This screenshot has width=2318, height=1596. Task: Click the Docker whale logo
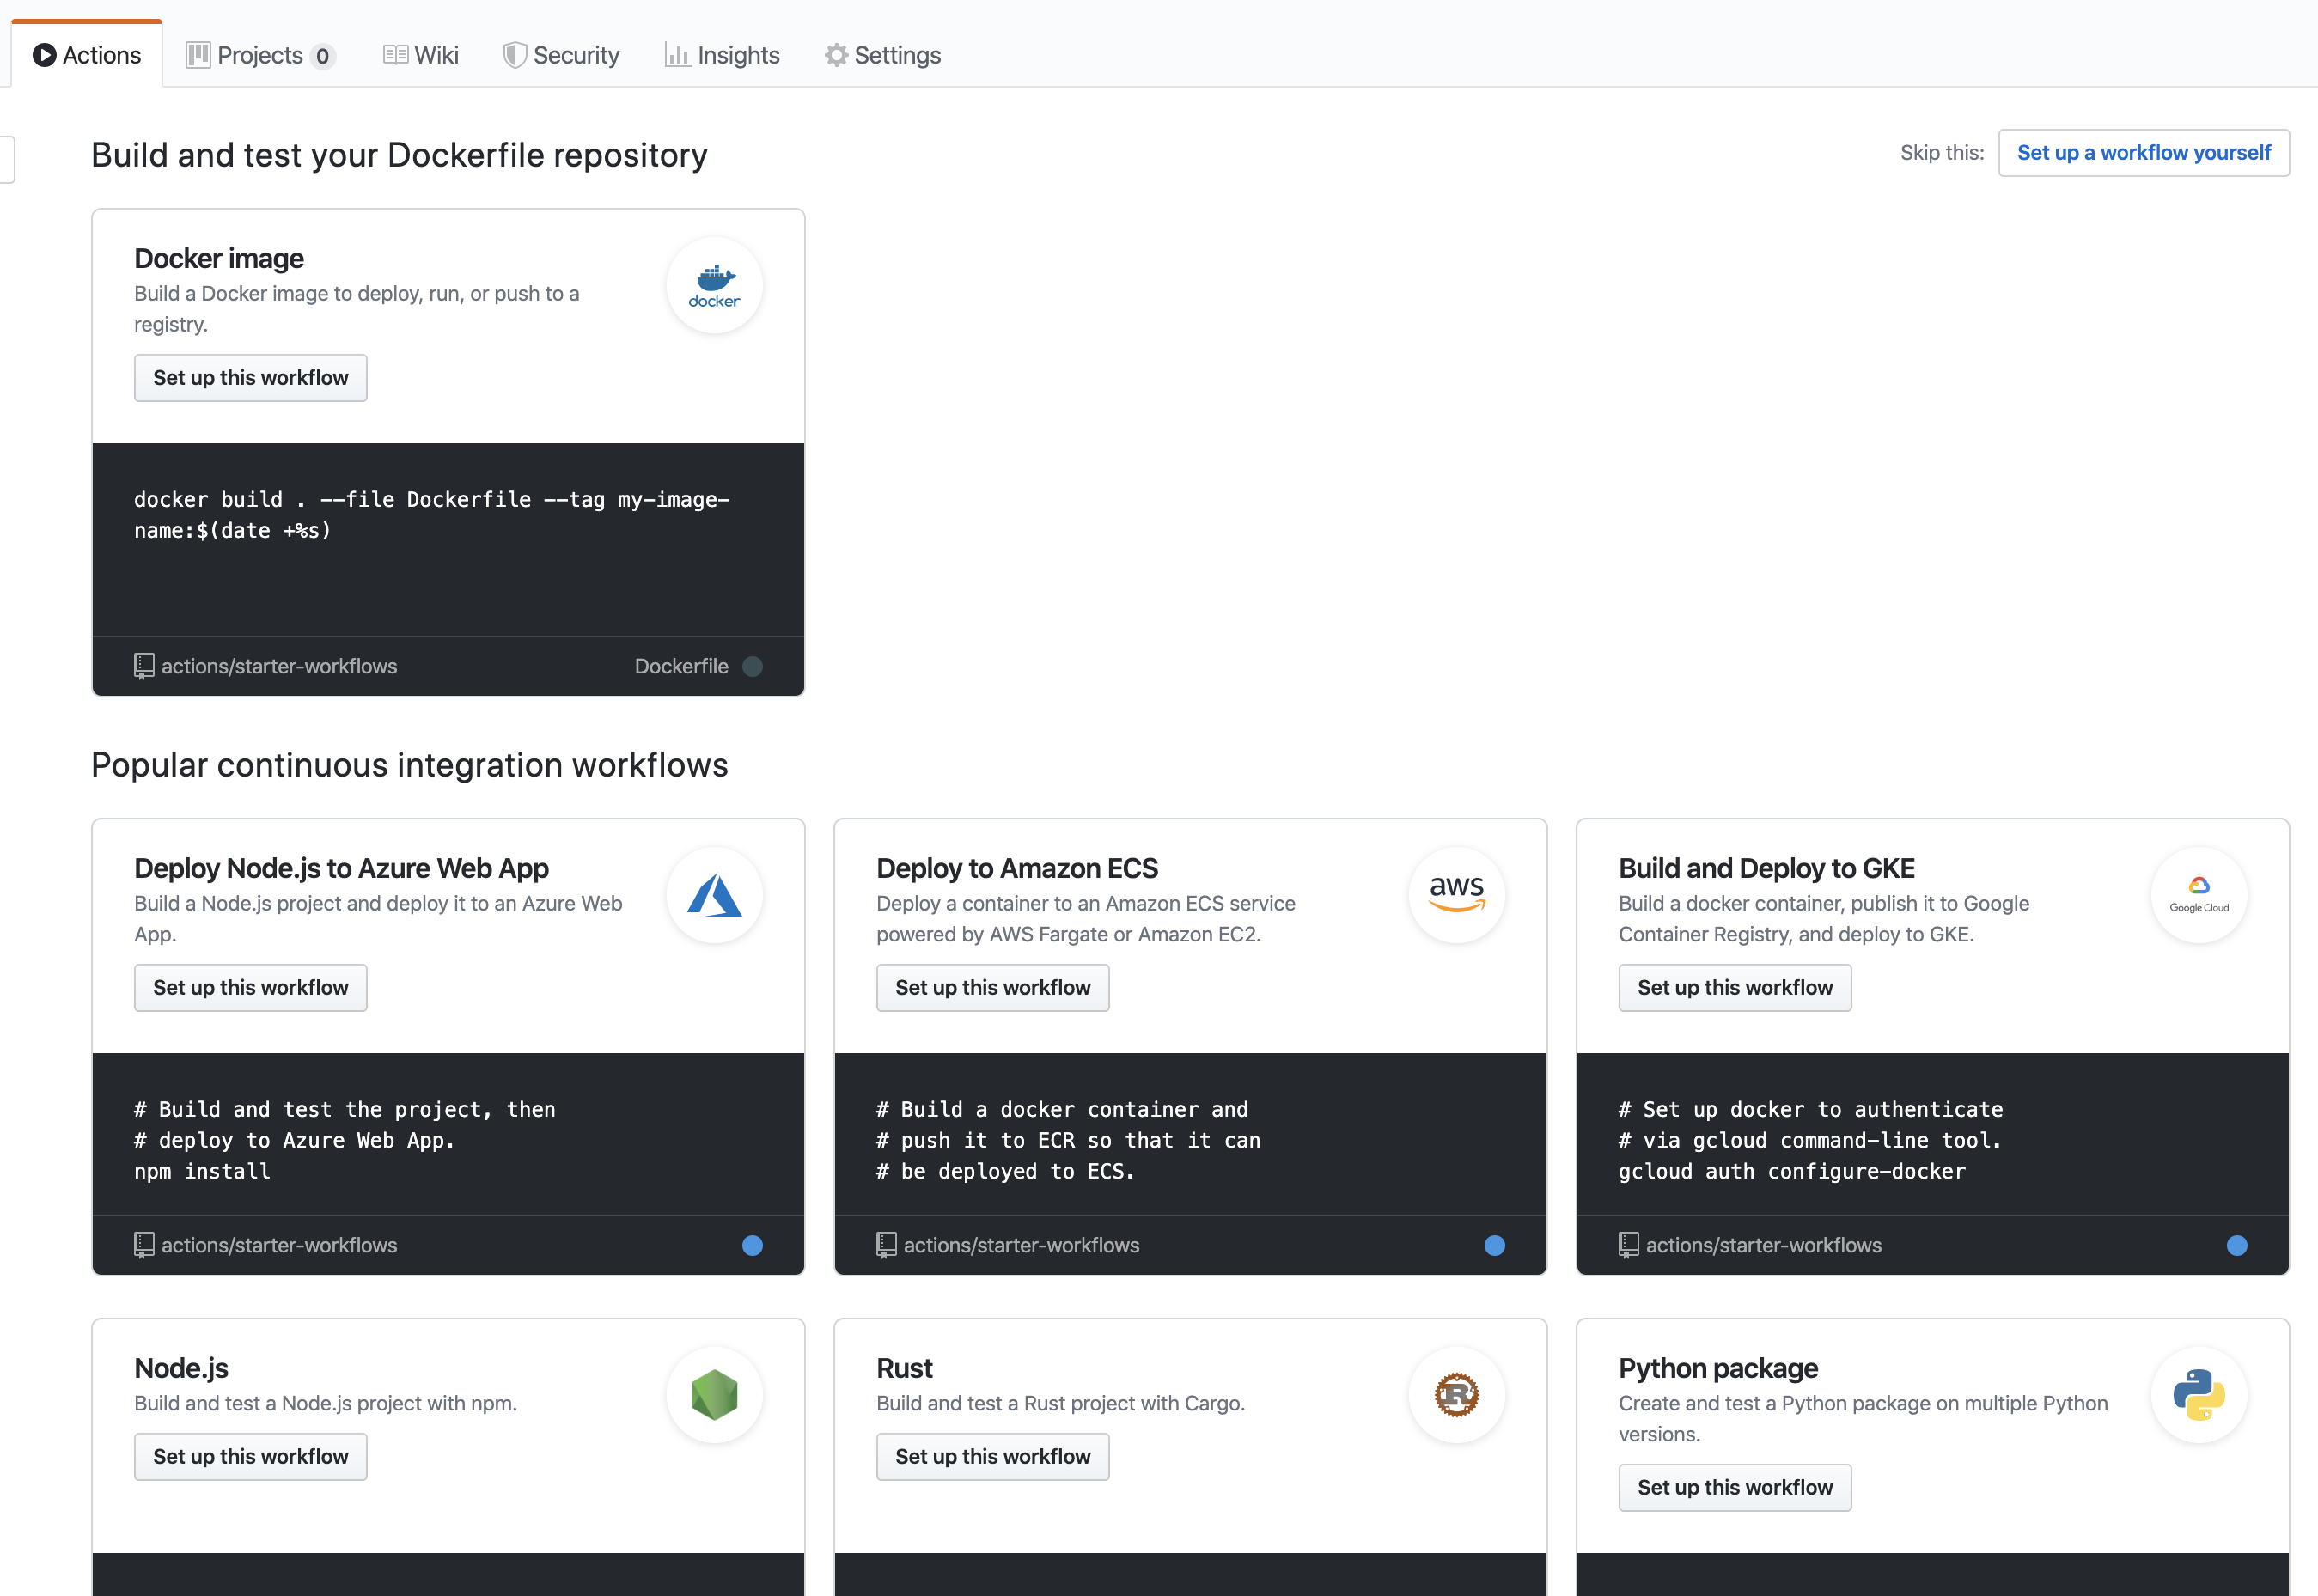tap(714, 286)
